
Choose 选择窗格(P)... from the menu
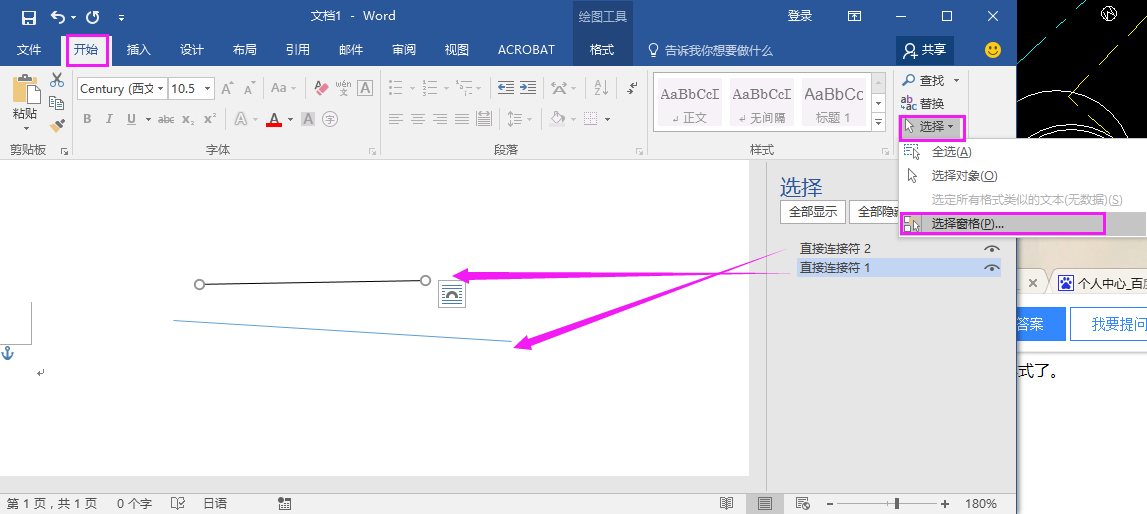pyautogui.click(x=1023, y=224)
